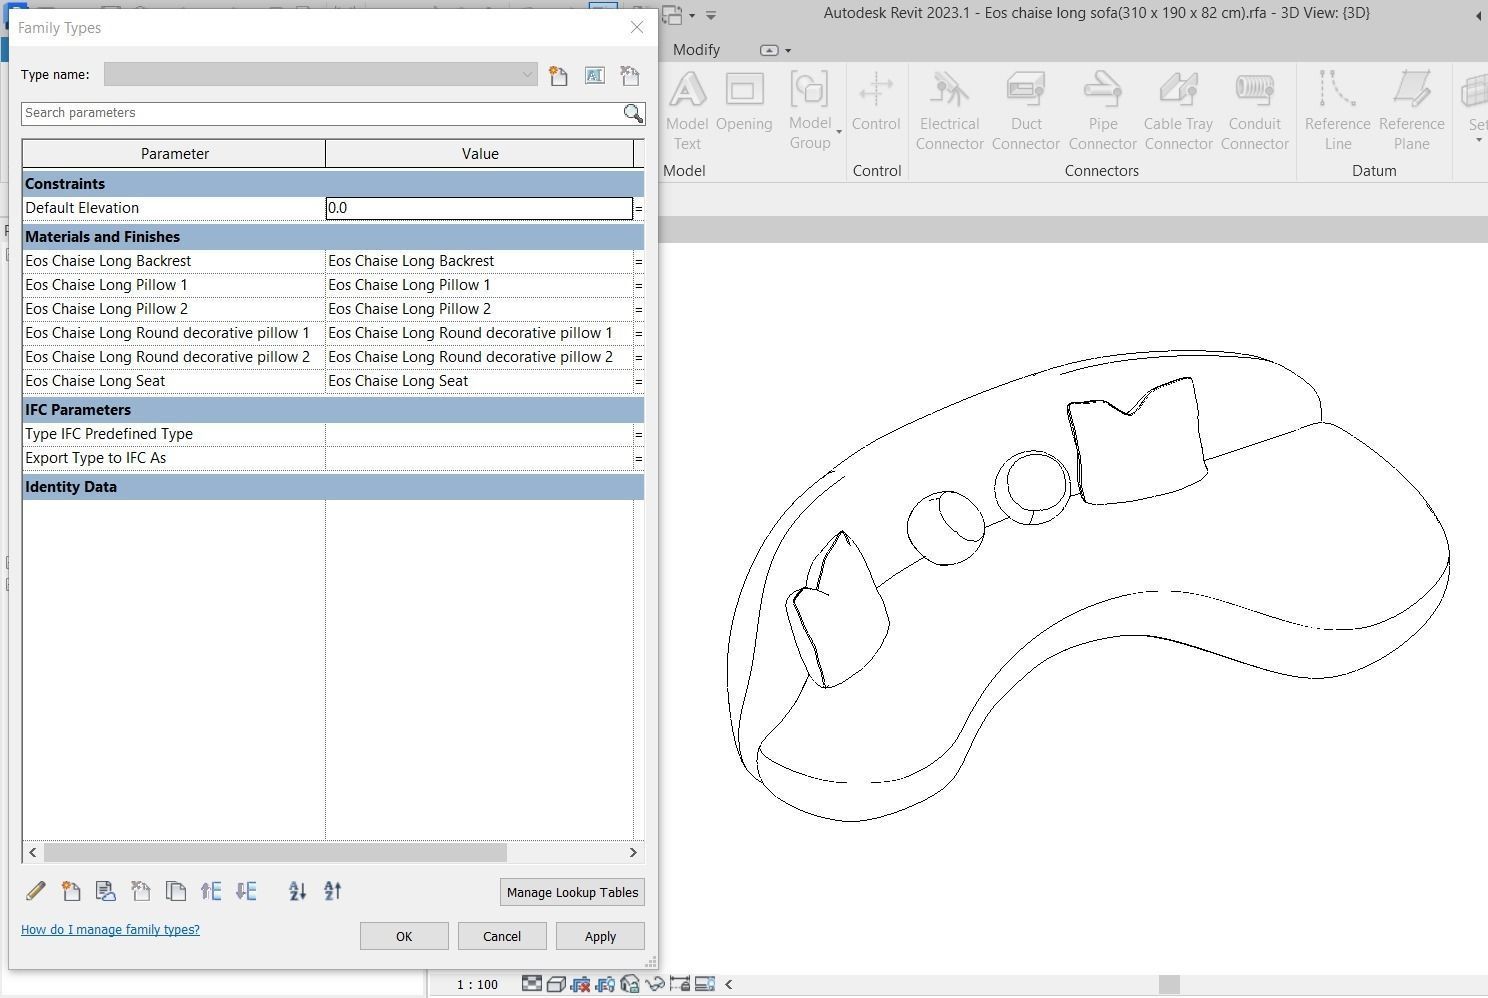Click the Eos Chaise Long Backrest value cell
The width and height of the screenshot is (1488, 998).
tap(479, 261)
